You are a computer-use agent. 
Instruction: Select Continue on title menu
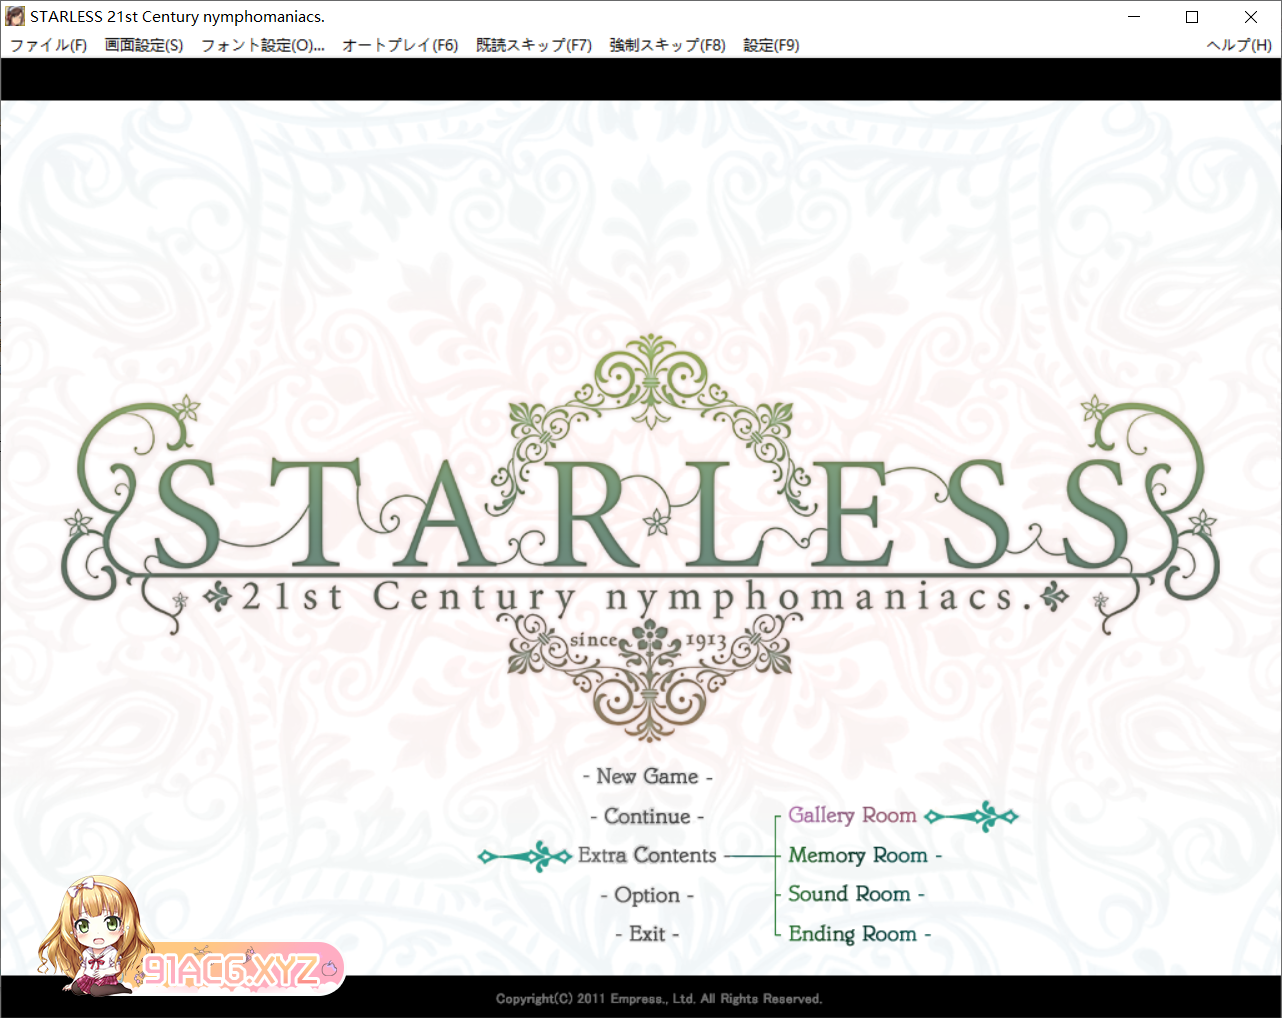tap(647, 816)
